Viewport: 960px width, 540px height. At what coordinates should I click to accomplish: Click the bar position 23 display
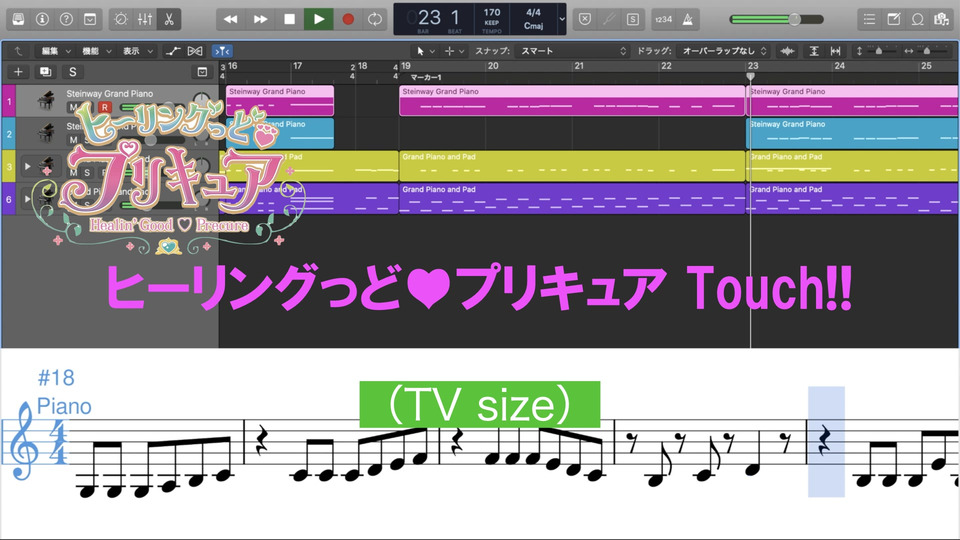[429, 17]
